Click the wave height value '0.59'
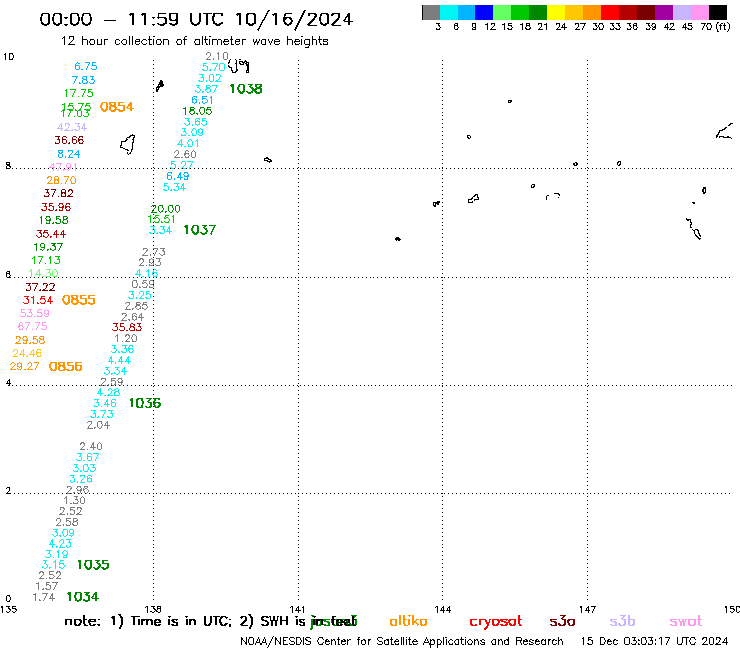 point(143,284)
